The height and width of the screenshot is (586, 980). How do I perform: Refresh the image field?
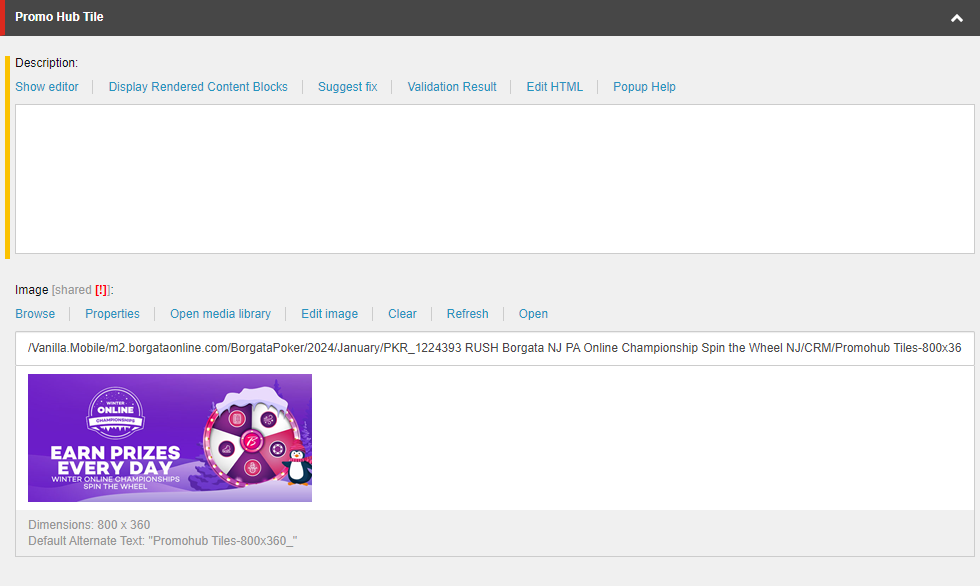click(468, 314)
